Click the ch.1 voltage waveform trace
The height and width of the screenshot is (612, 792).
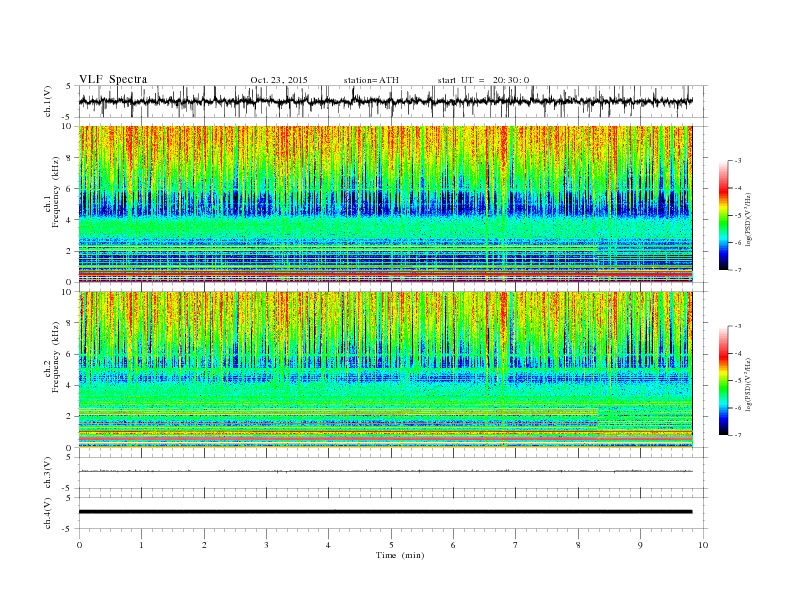[x=385, y=101]
